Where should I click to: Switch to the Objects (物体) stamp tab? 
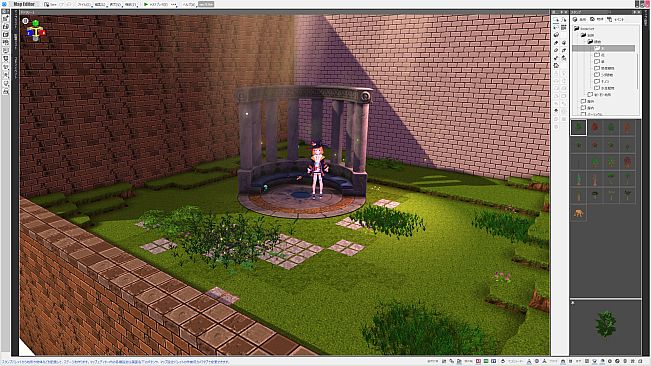pos(597,19)
